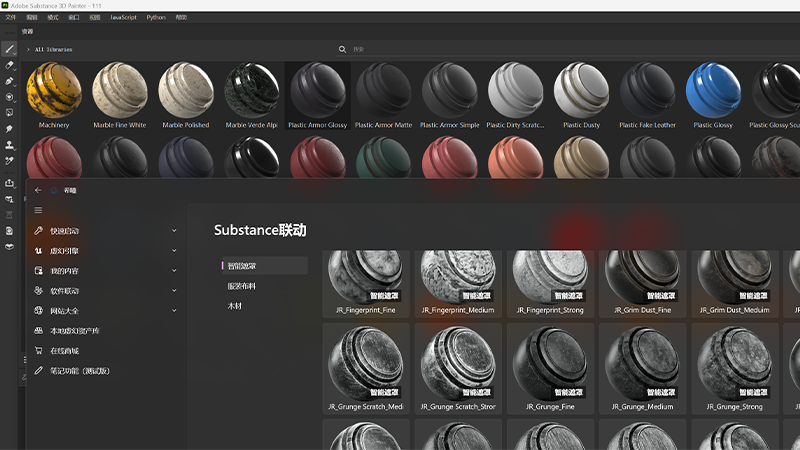Open the 在线商城 sidebar link
The width and height of the screenshot is (800, 450).
pos(64,351)
